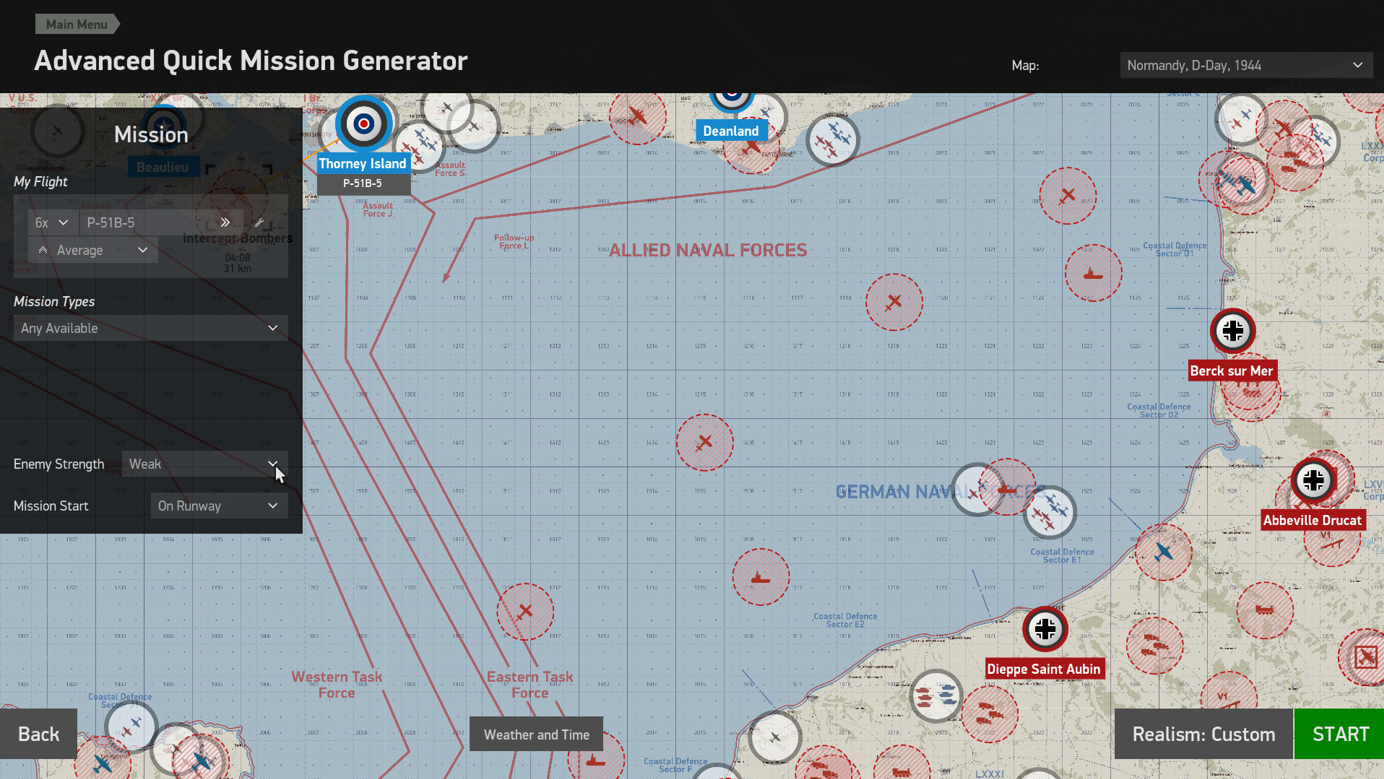Click the green START button

pyautogui.click(x=1340, y=734)
